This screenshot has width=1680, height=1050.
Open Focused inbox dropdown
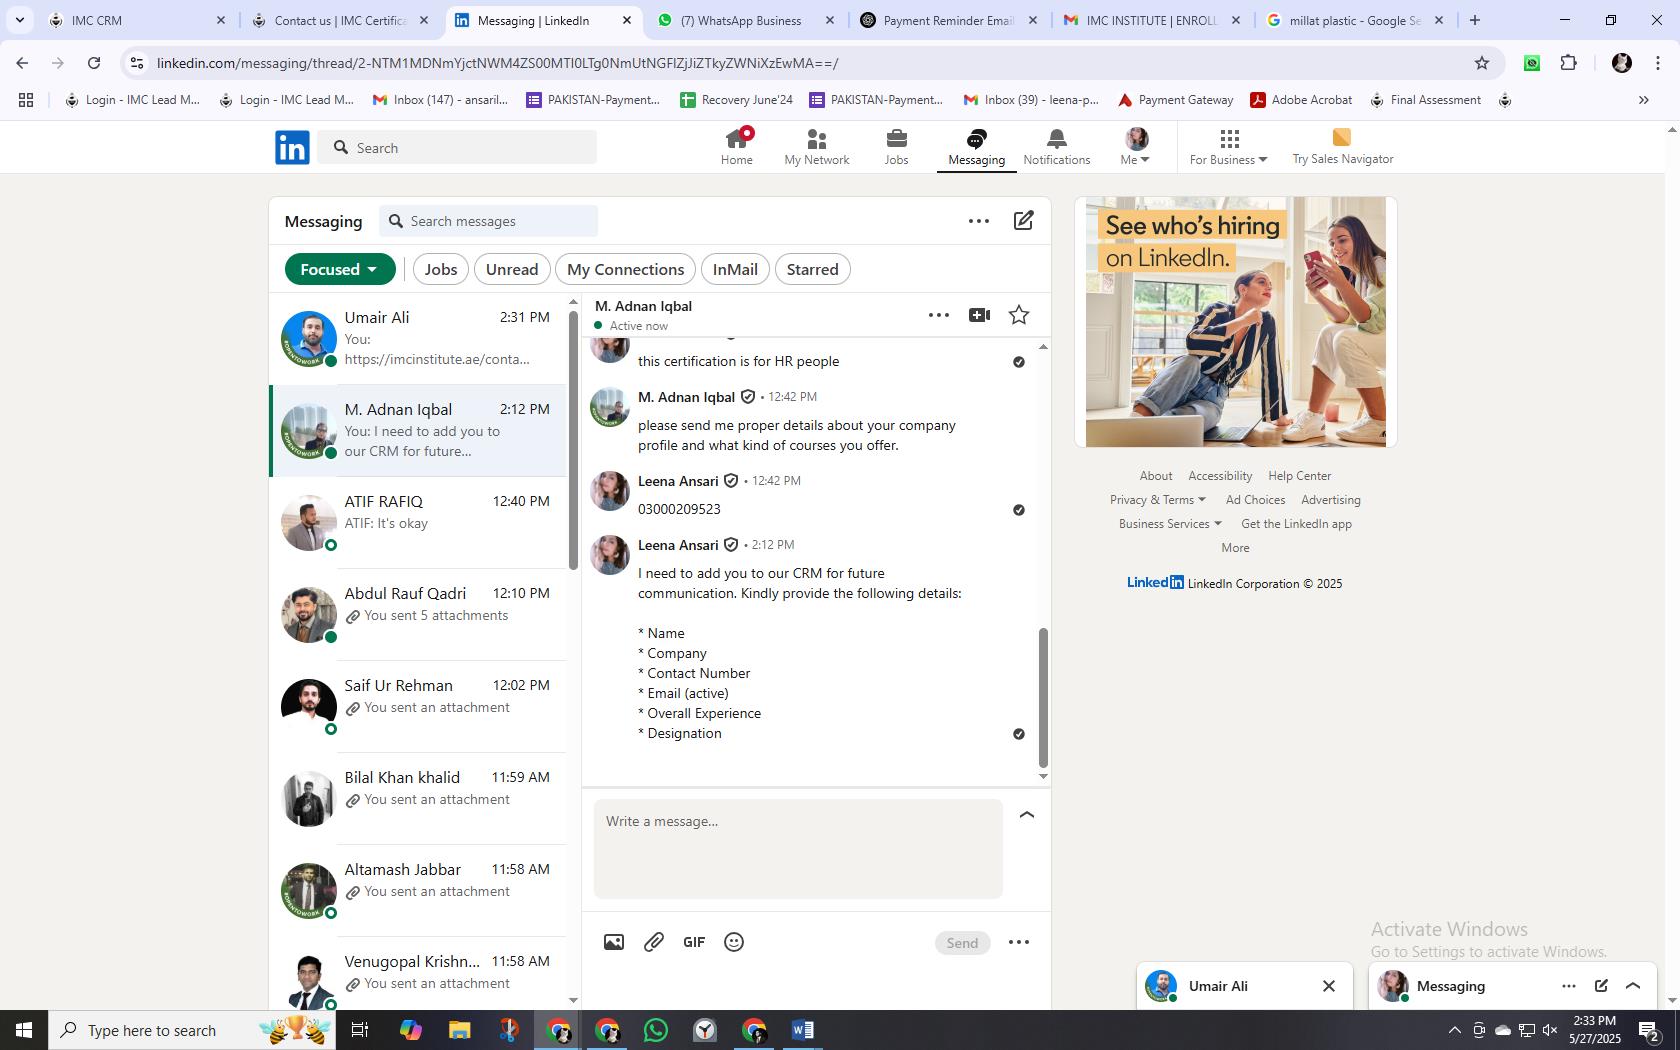[x=340, y=269]
